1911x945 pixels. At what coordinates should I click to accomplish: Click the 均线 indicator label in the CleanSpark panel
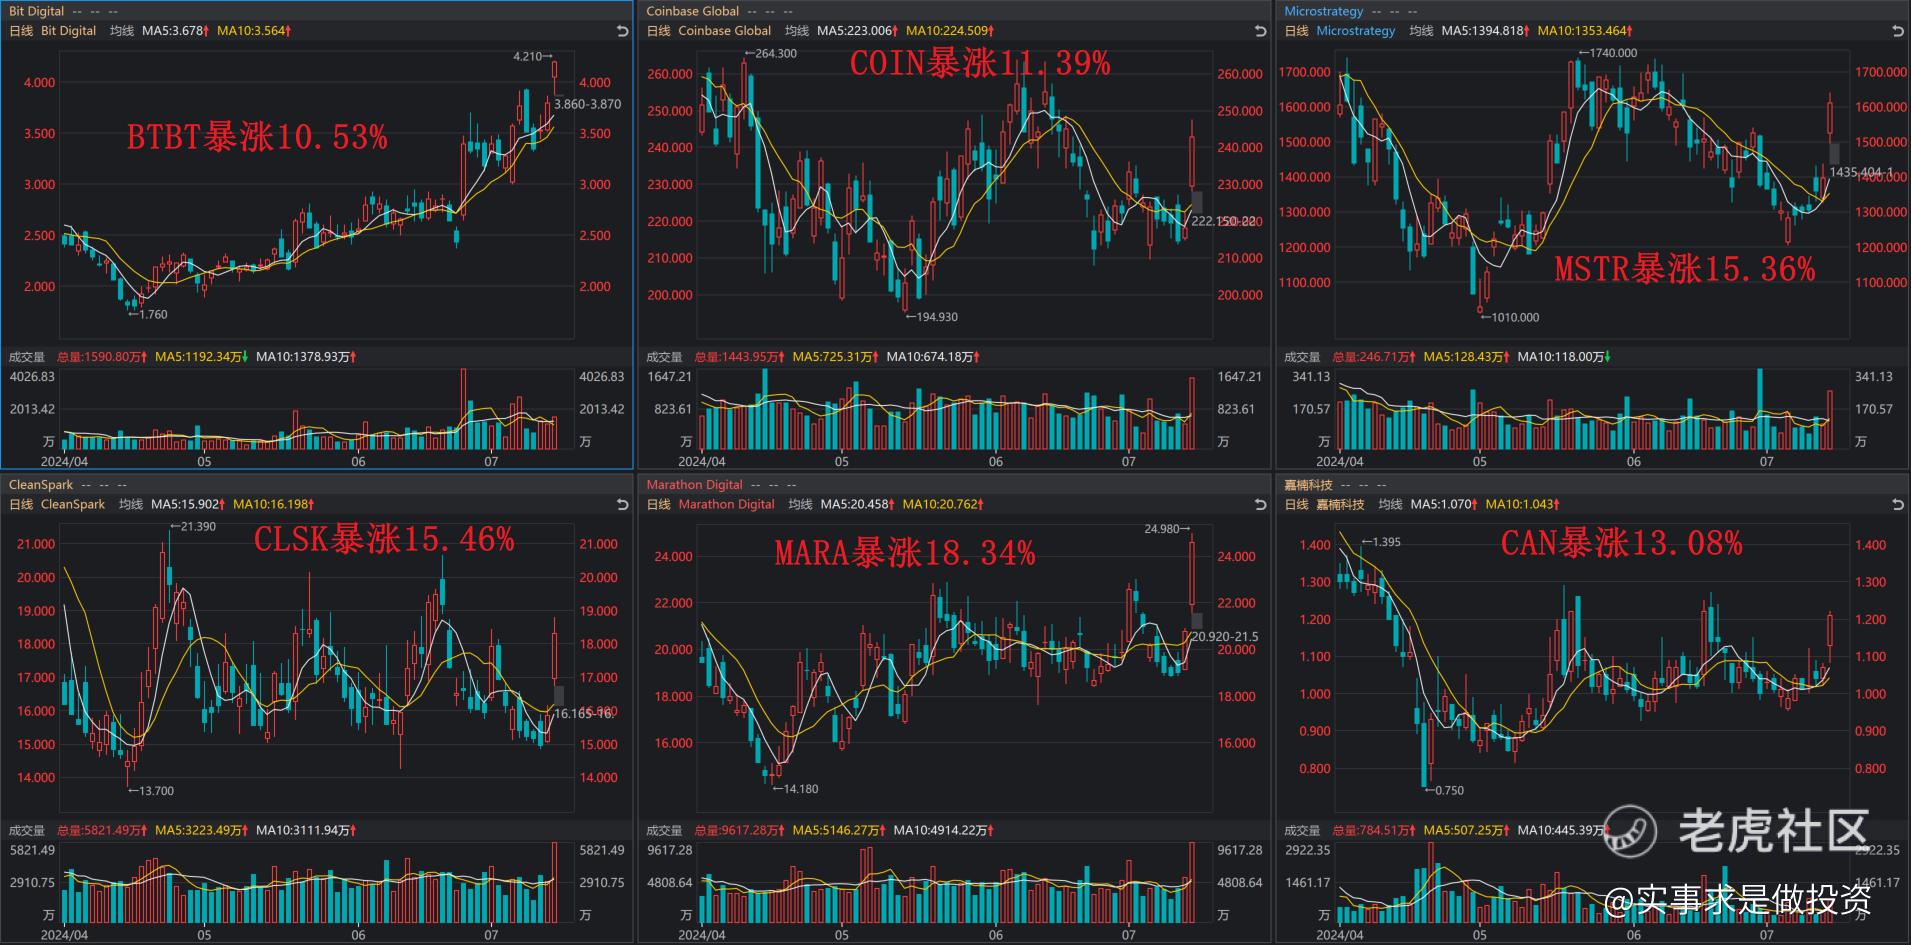(131, 505)
